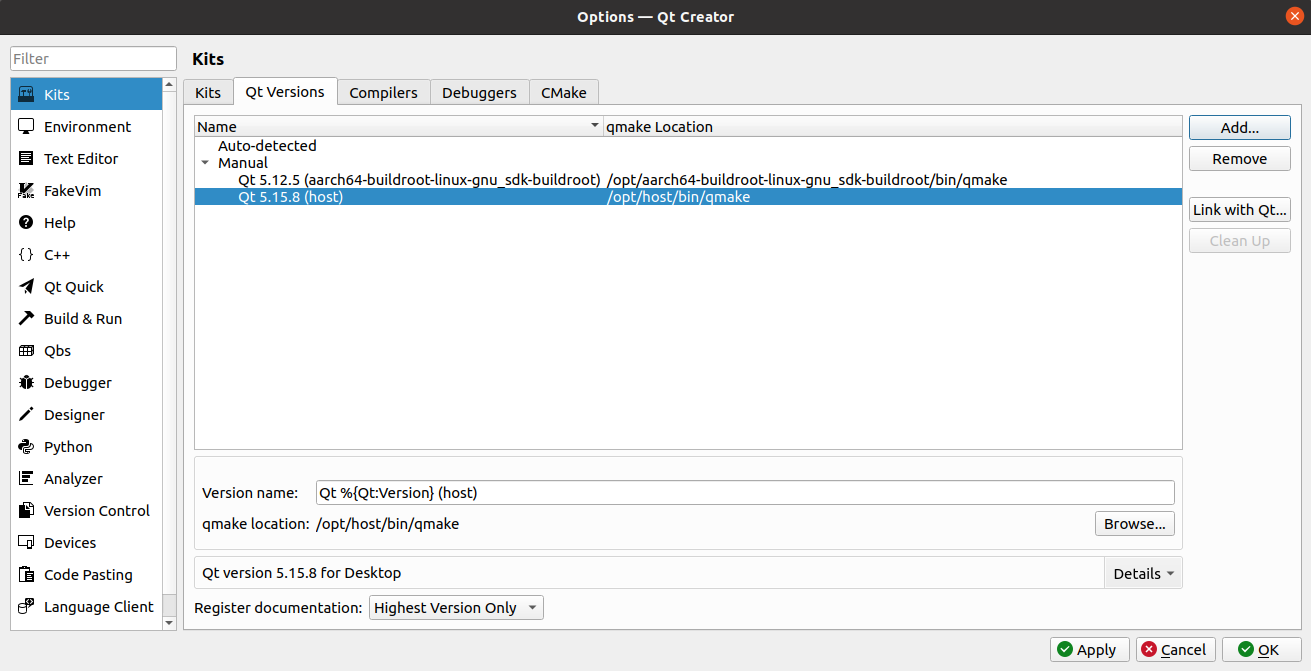Open the Code Pasting icon
This screenshot has width=1311, height=671.
(x=27, y=574)
